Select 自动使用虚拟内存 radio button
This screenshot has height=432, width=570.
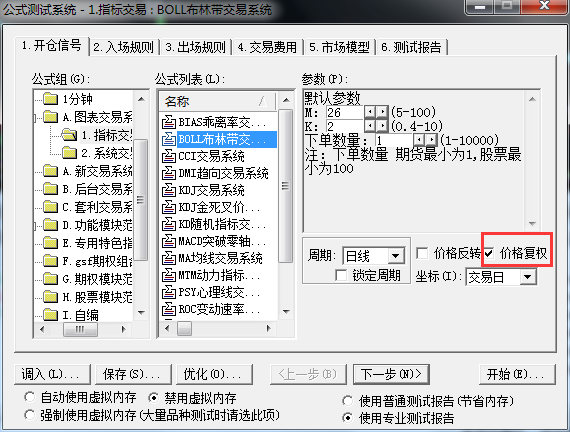point(29,397)
